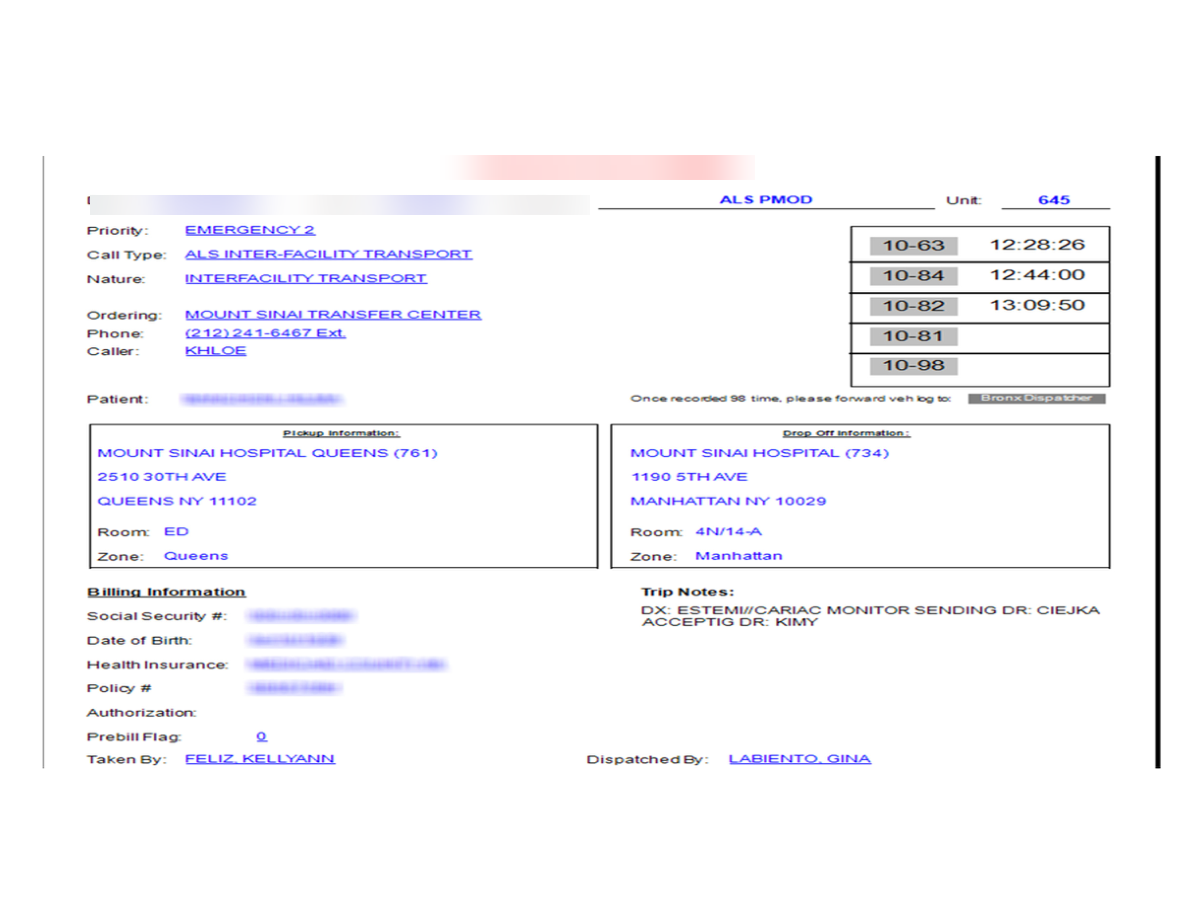Click the 10-63 status code
This screenshot has width=1188, height=918.
coord(914,245)
